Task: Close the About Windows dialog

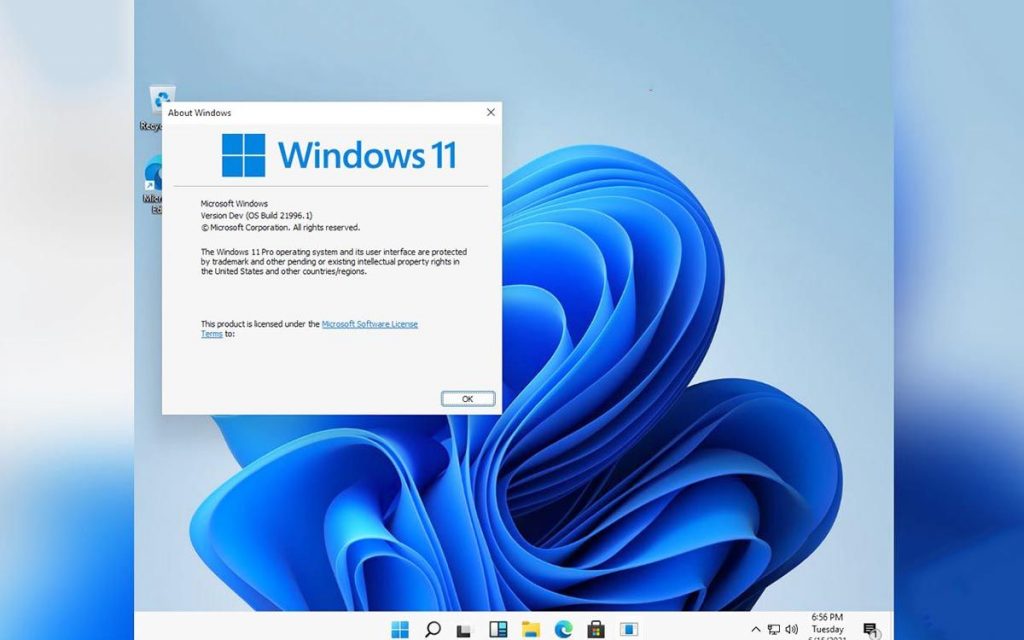Action: click(x=490, y=112)
